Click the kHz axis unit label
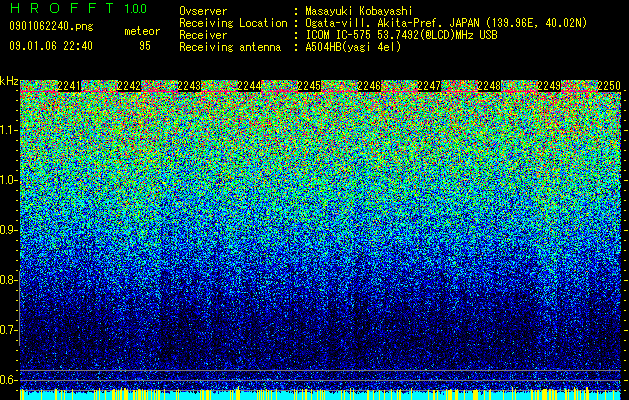Screen dimensions: 629x400 click(x=9, y=81)
